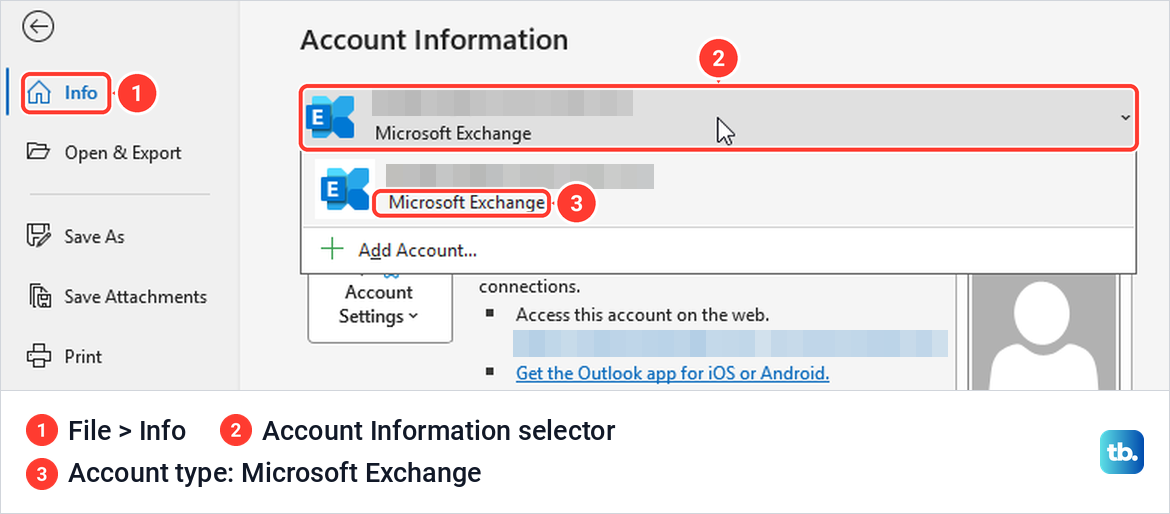
Task: Choose the Microsoft Exchange account in the list
Action: (x=719, y=188)
